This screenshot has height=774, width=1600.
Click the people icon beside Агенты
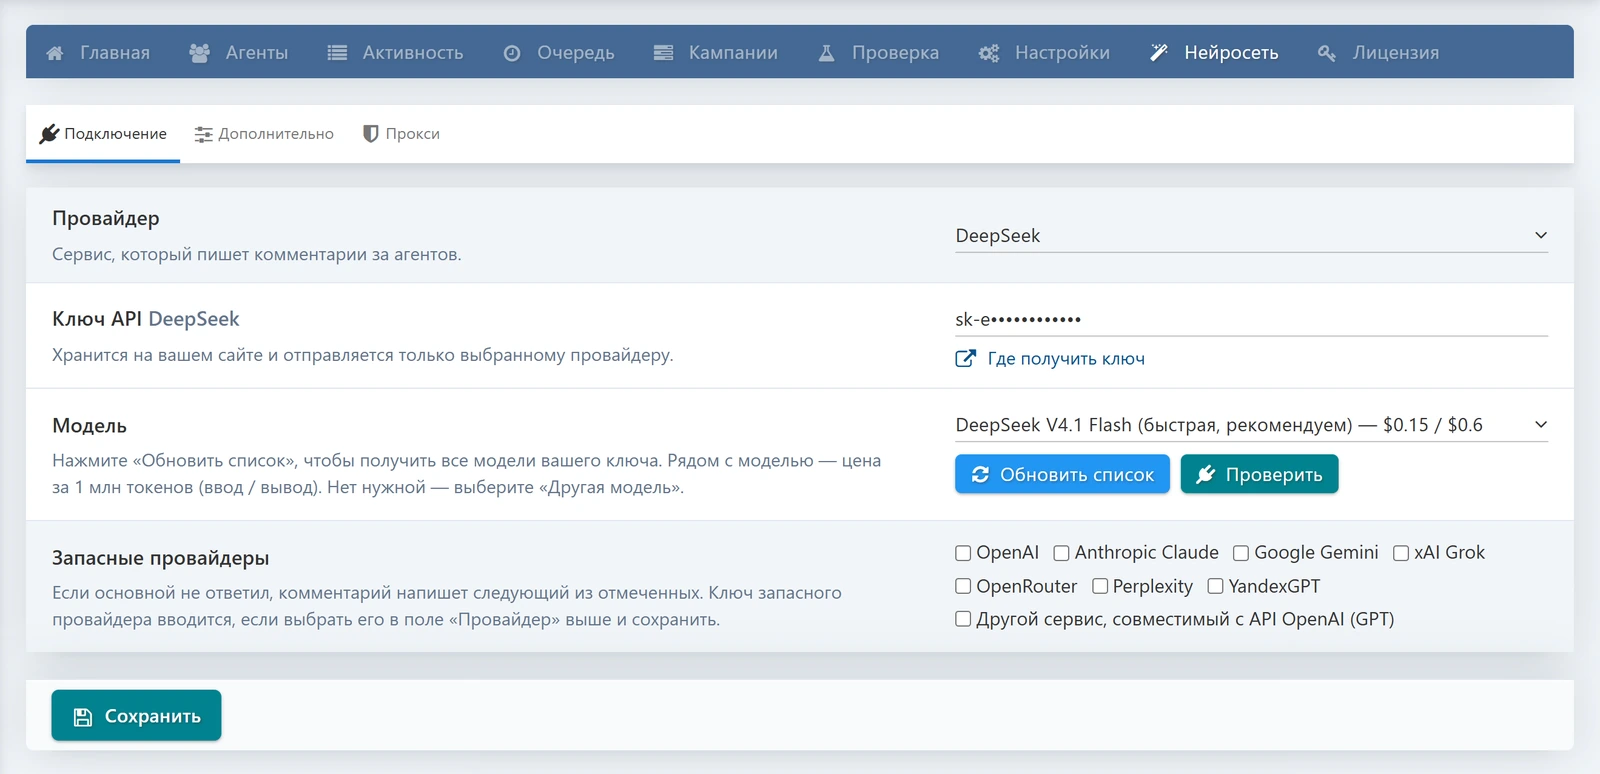[199, 53]
